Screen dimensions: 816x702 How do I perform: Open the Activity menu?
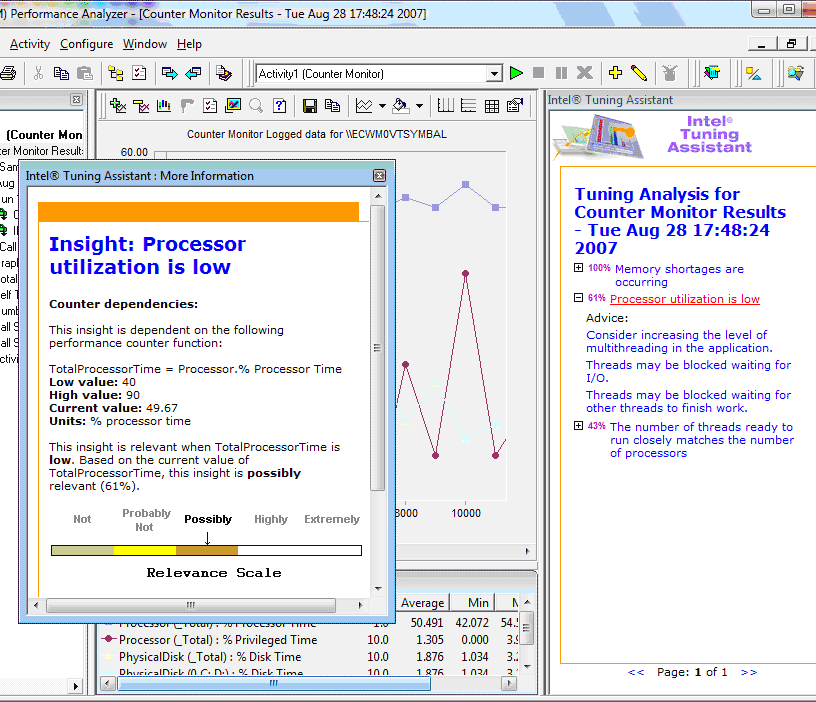tap(30, 44)
